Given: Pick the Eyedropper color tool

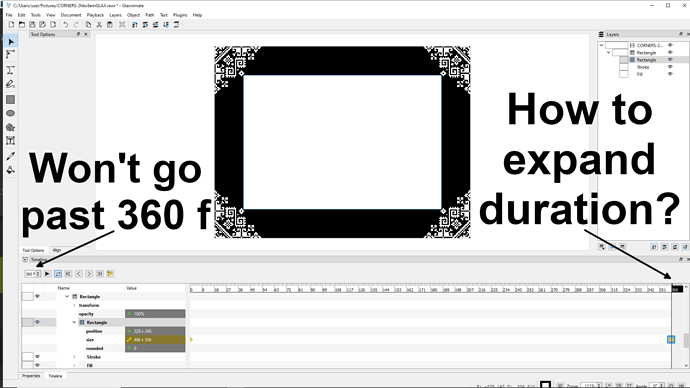Looking at the screenshot, I should (11, 156).
